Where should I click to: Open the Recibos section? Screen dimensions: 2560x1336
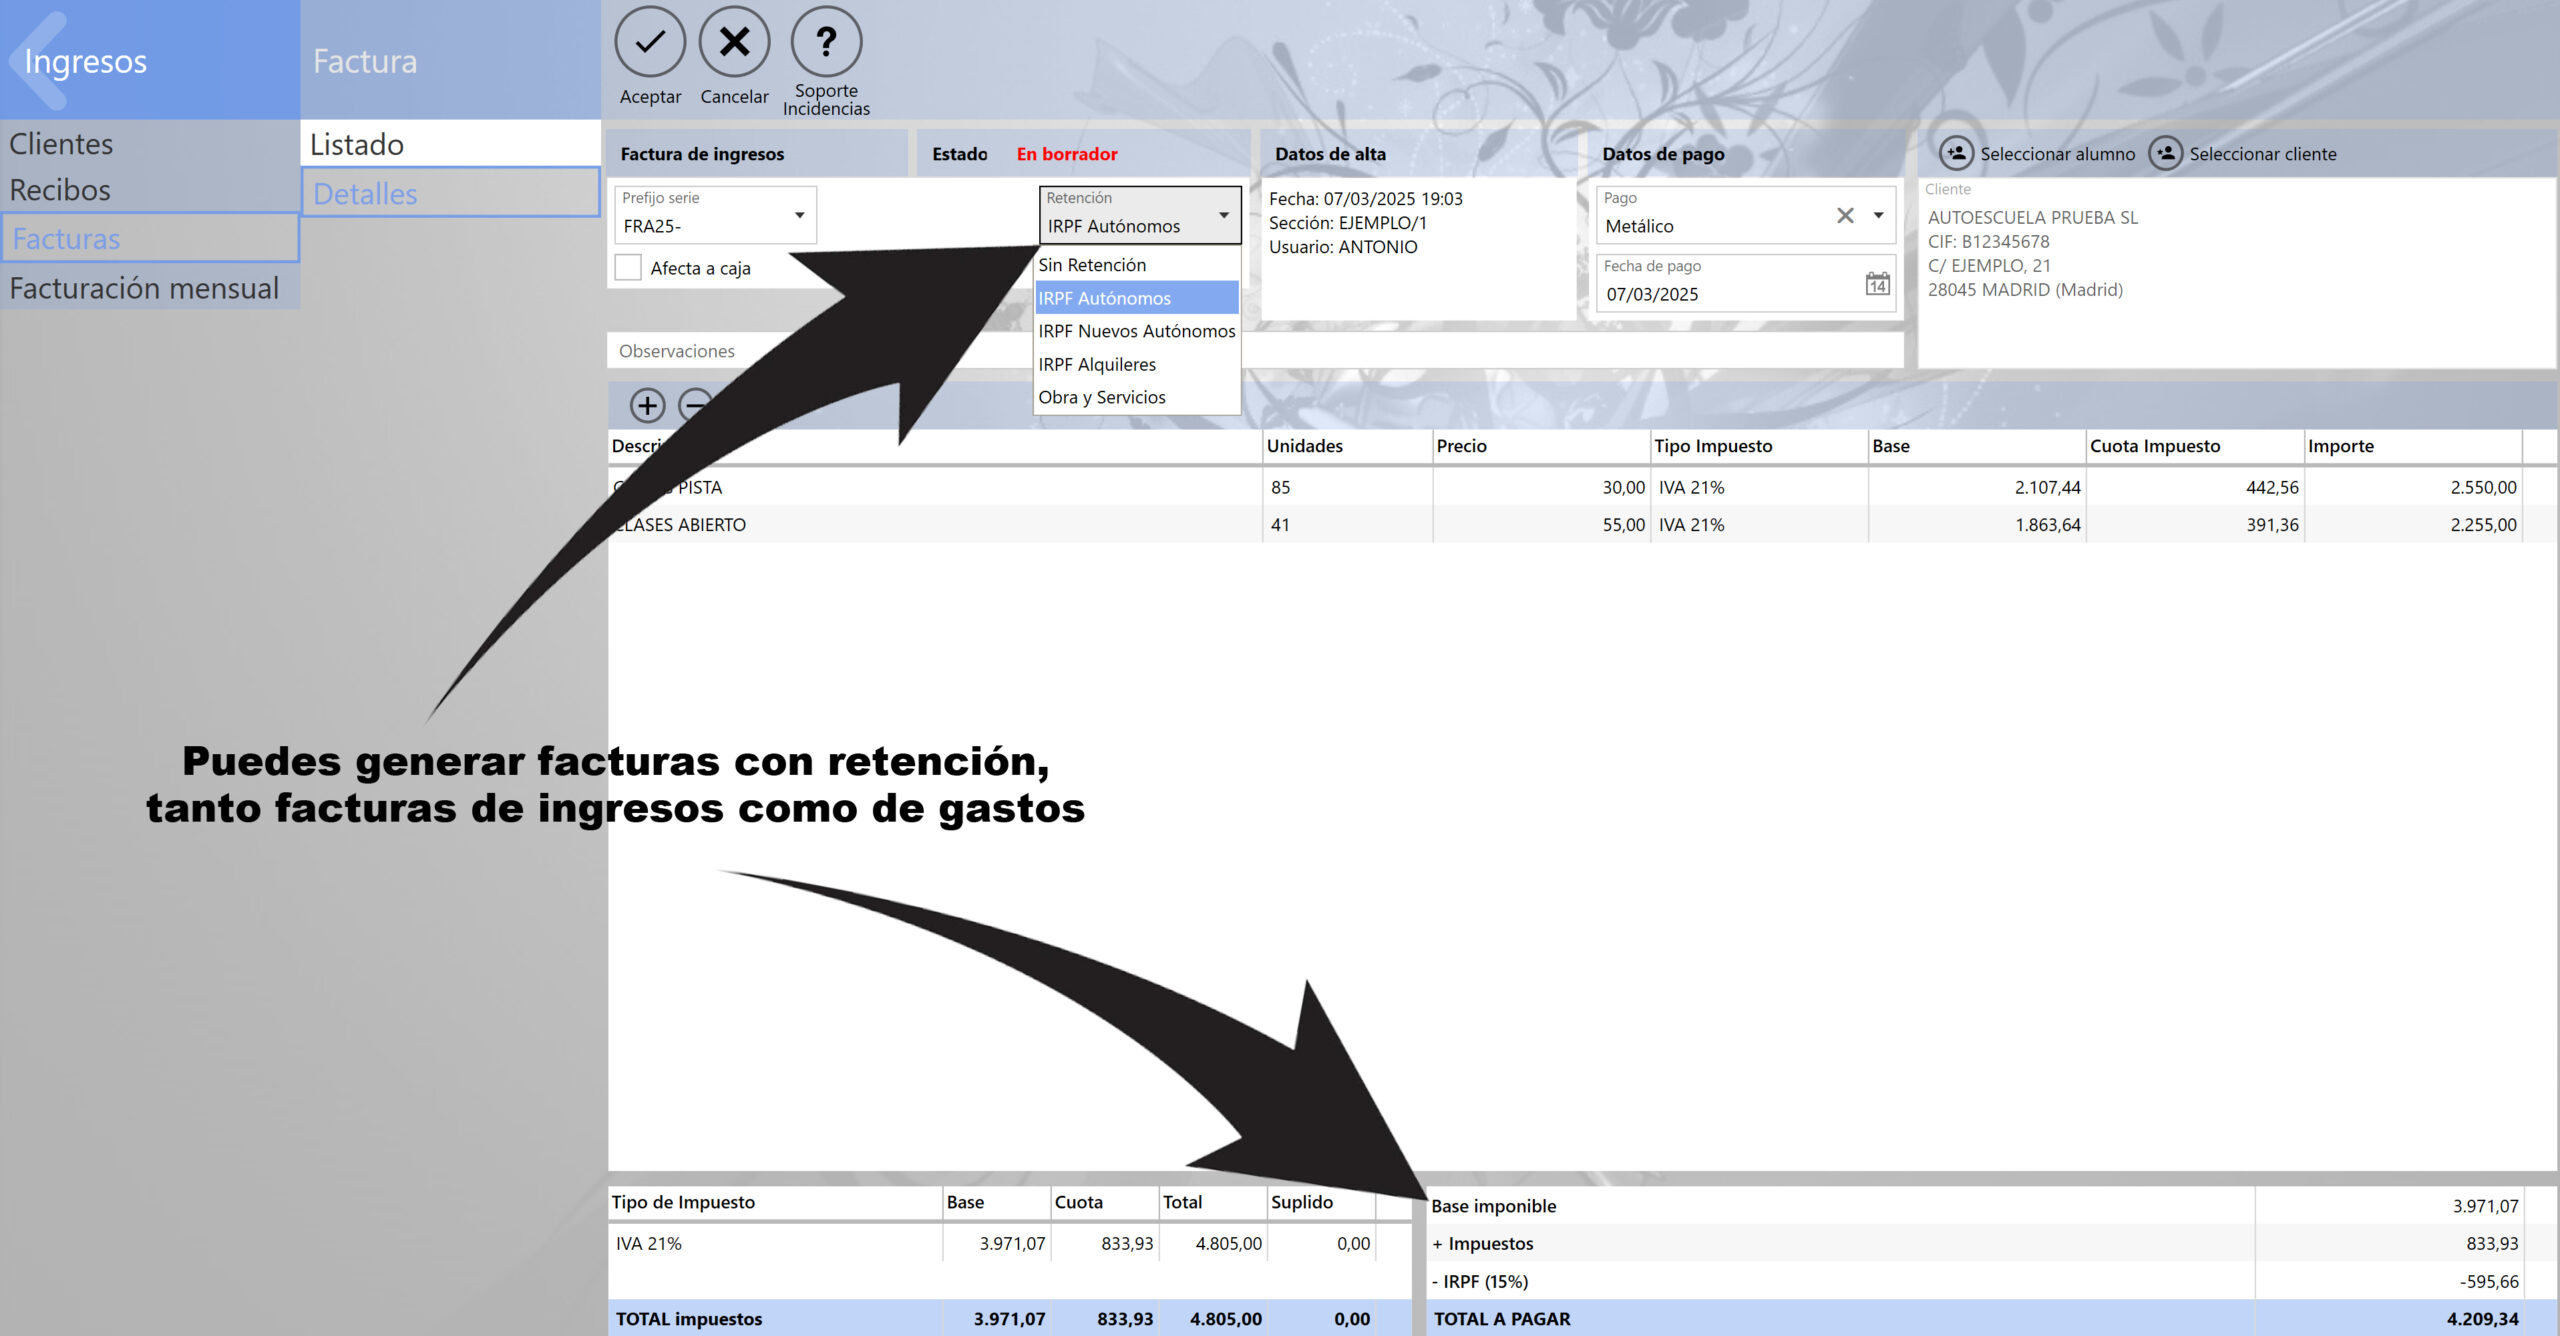click(x=150, y=190)
